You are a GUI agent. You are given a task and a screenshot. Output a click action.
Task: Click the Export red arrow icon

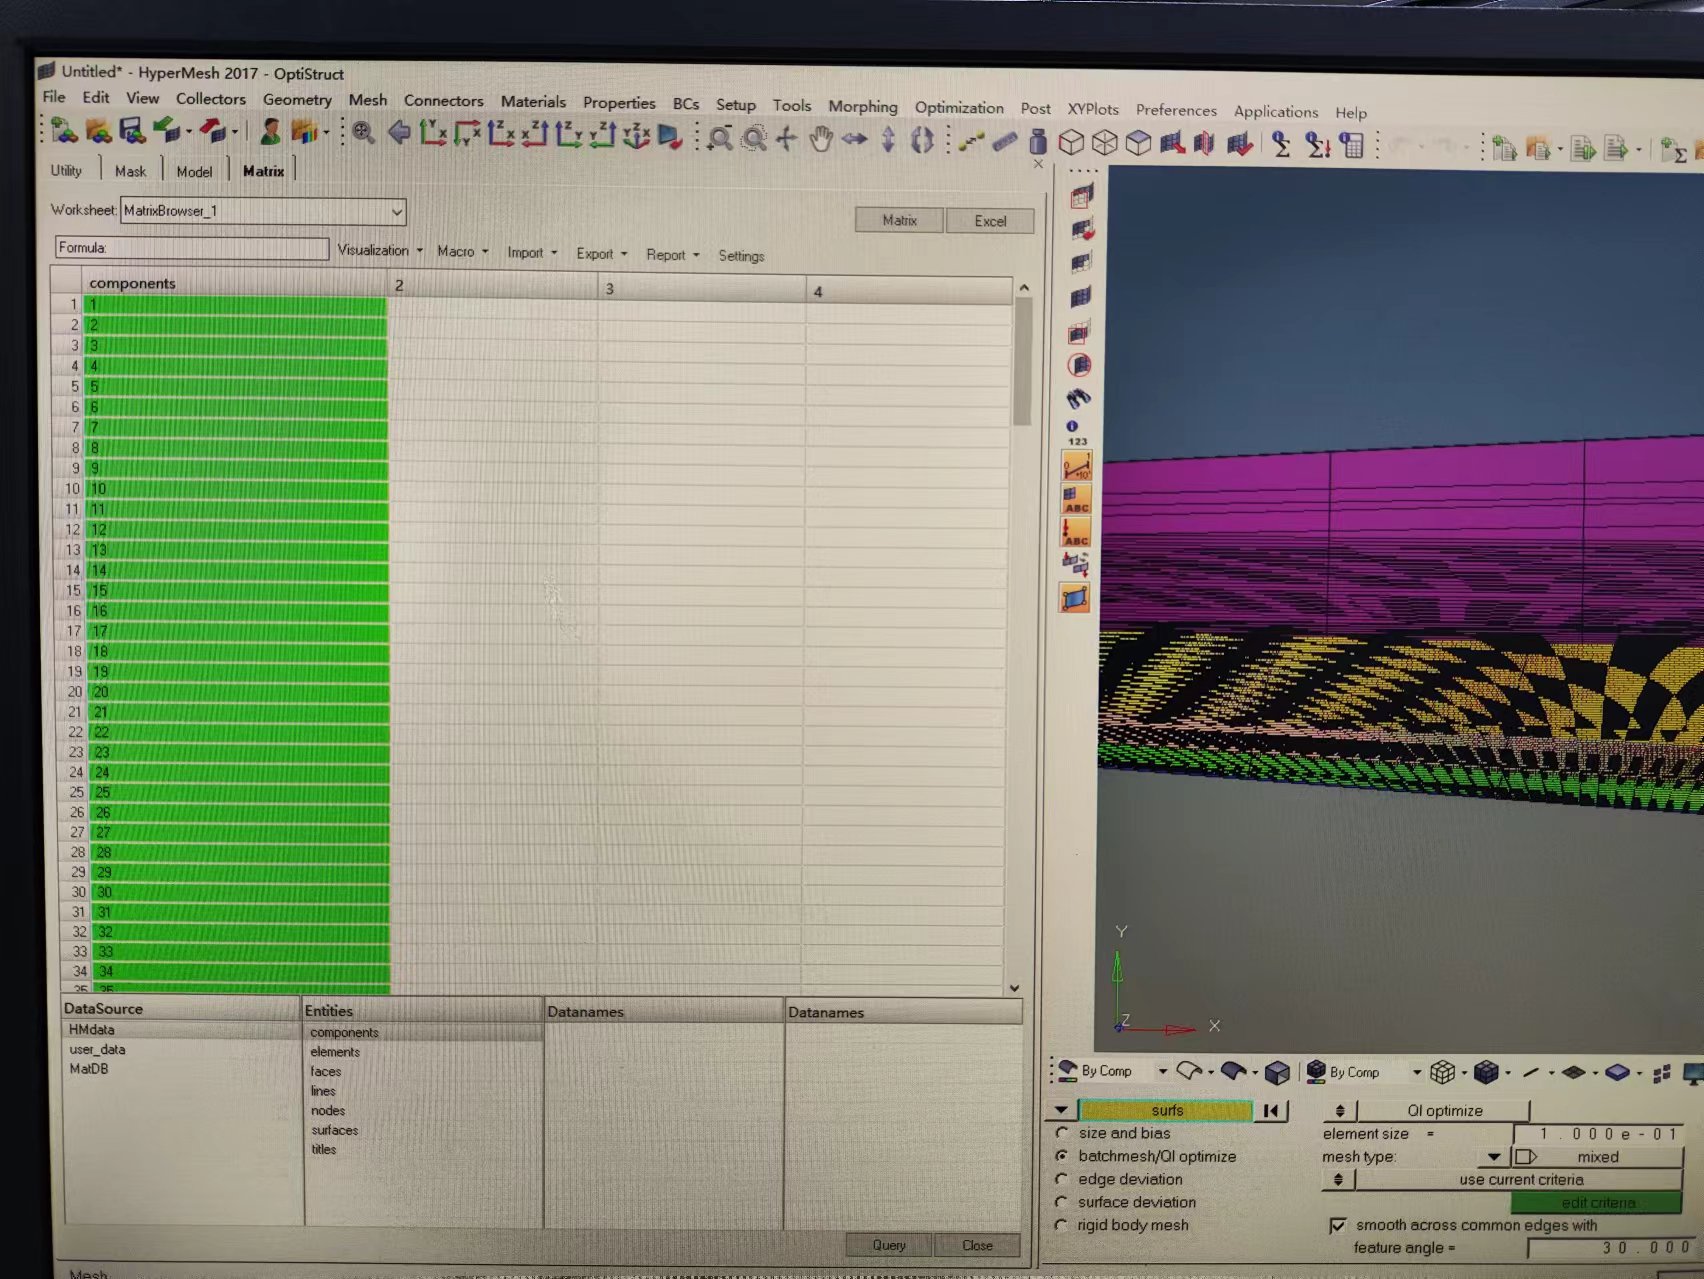click(x=212, y=130)
